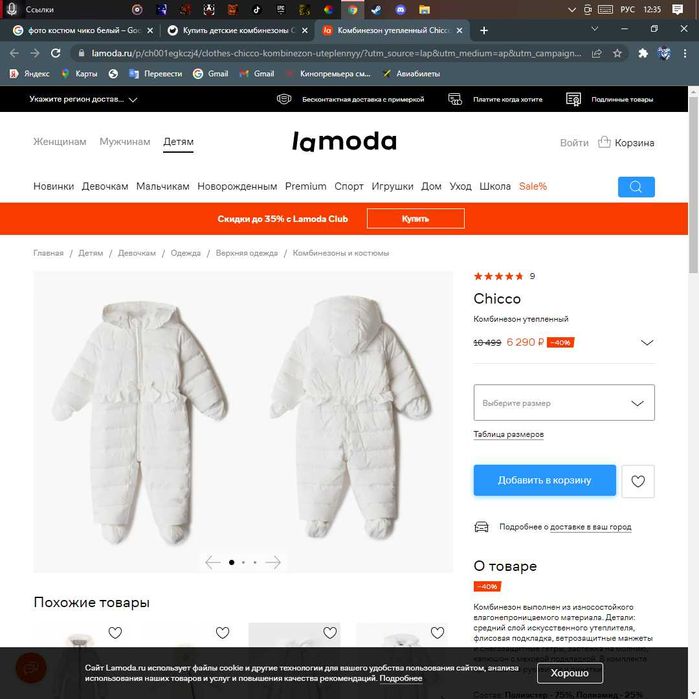Click the blue search magnifier button
Image resolution: width=699 pixels, height=699 pixels.
636,187
